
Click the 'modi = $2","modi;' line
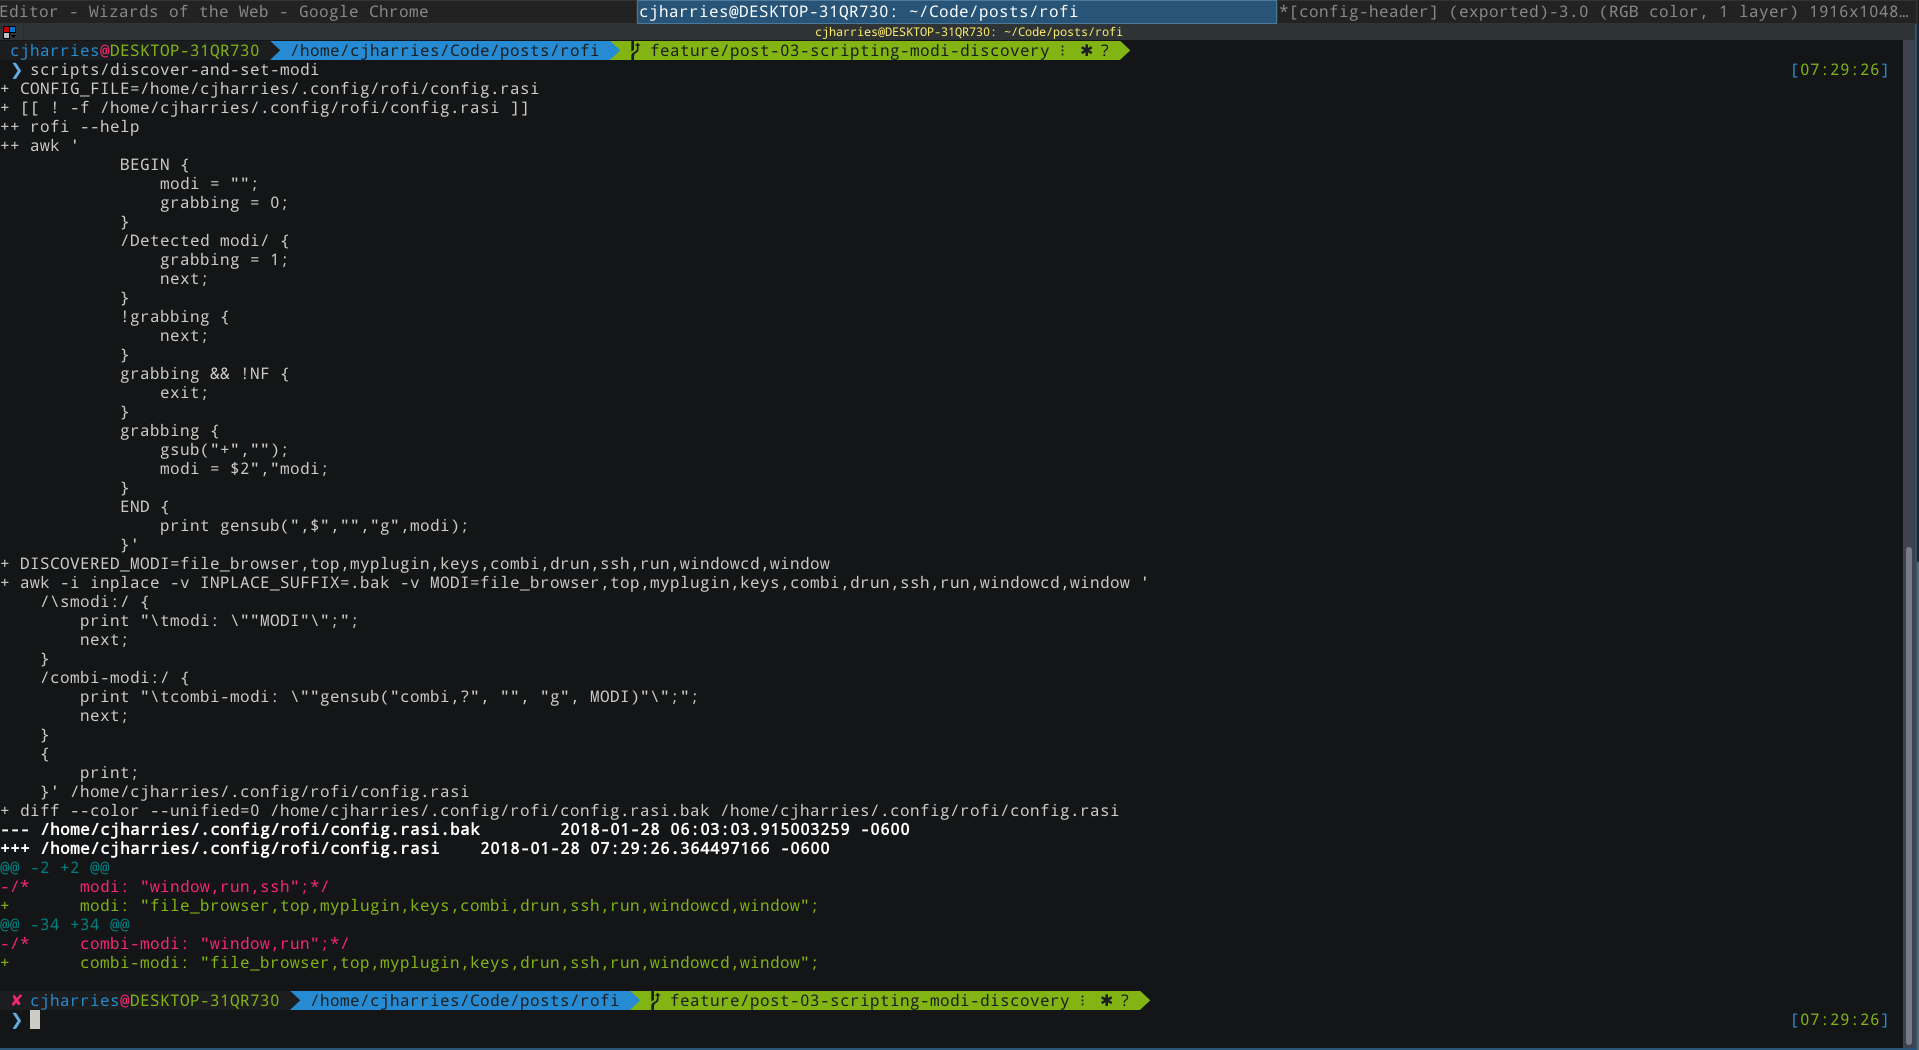coord(245,469)
